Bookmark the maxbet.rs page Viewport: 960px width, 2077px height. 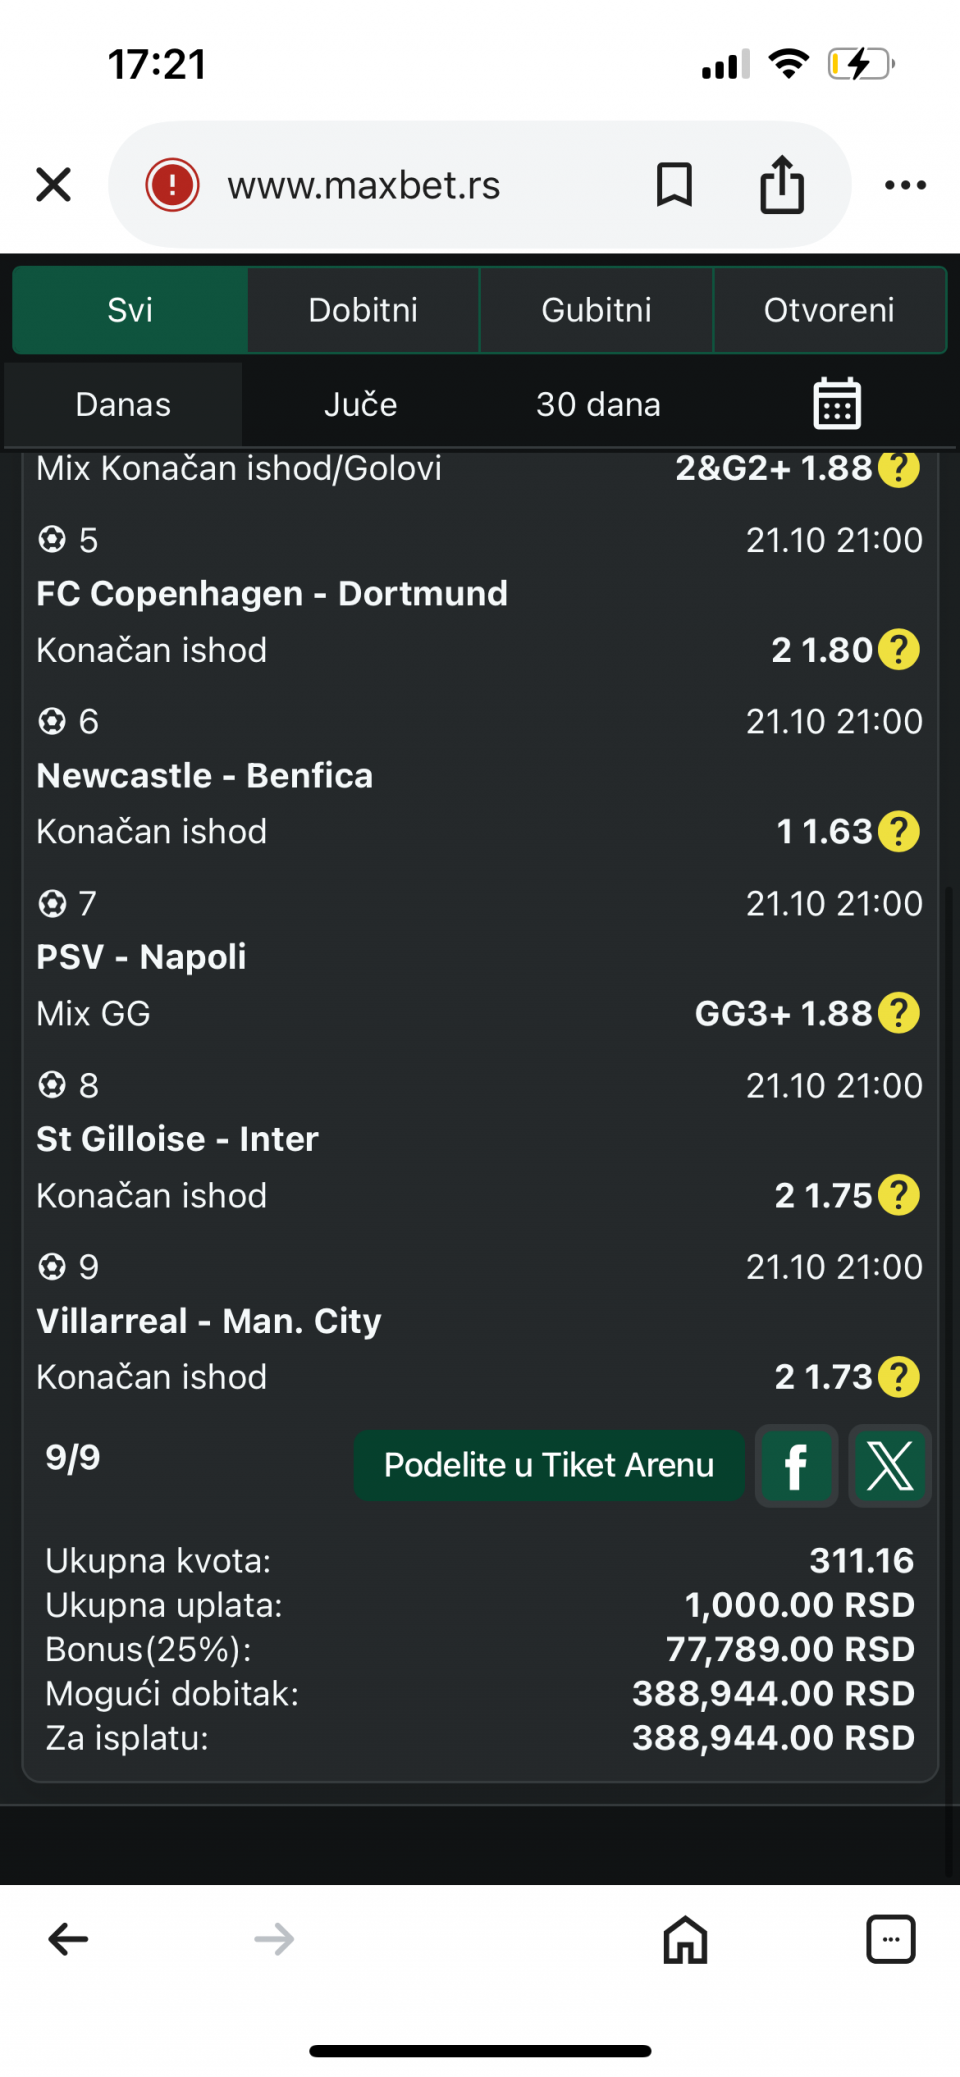point(674,185)
